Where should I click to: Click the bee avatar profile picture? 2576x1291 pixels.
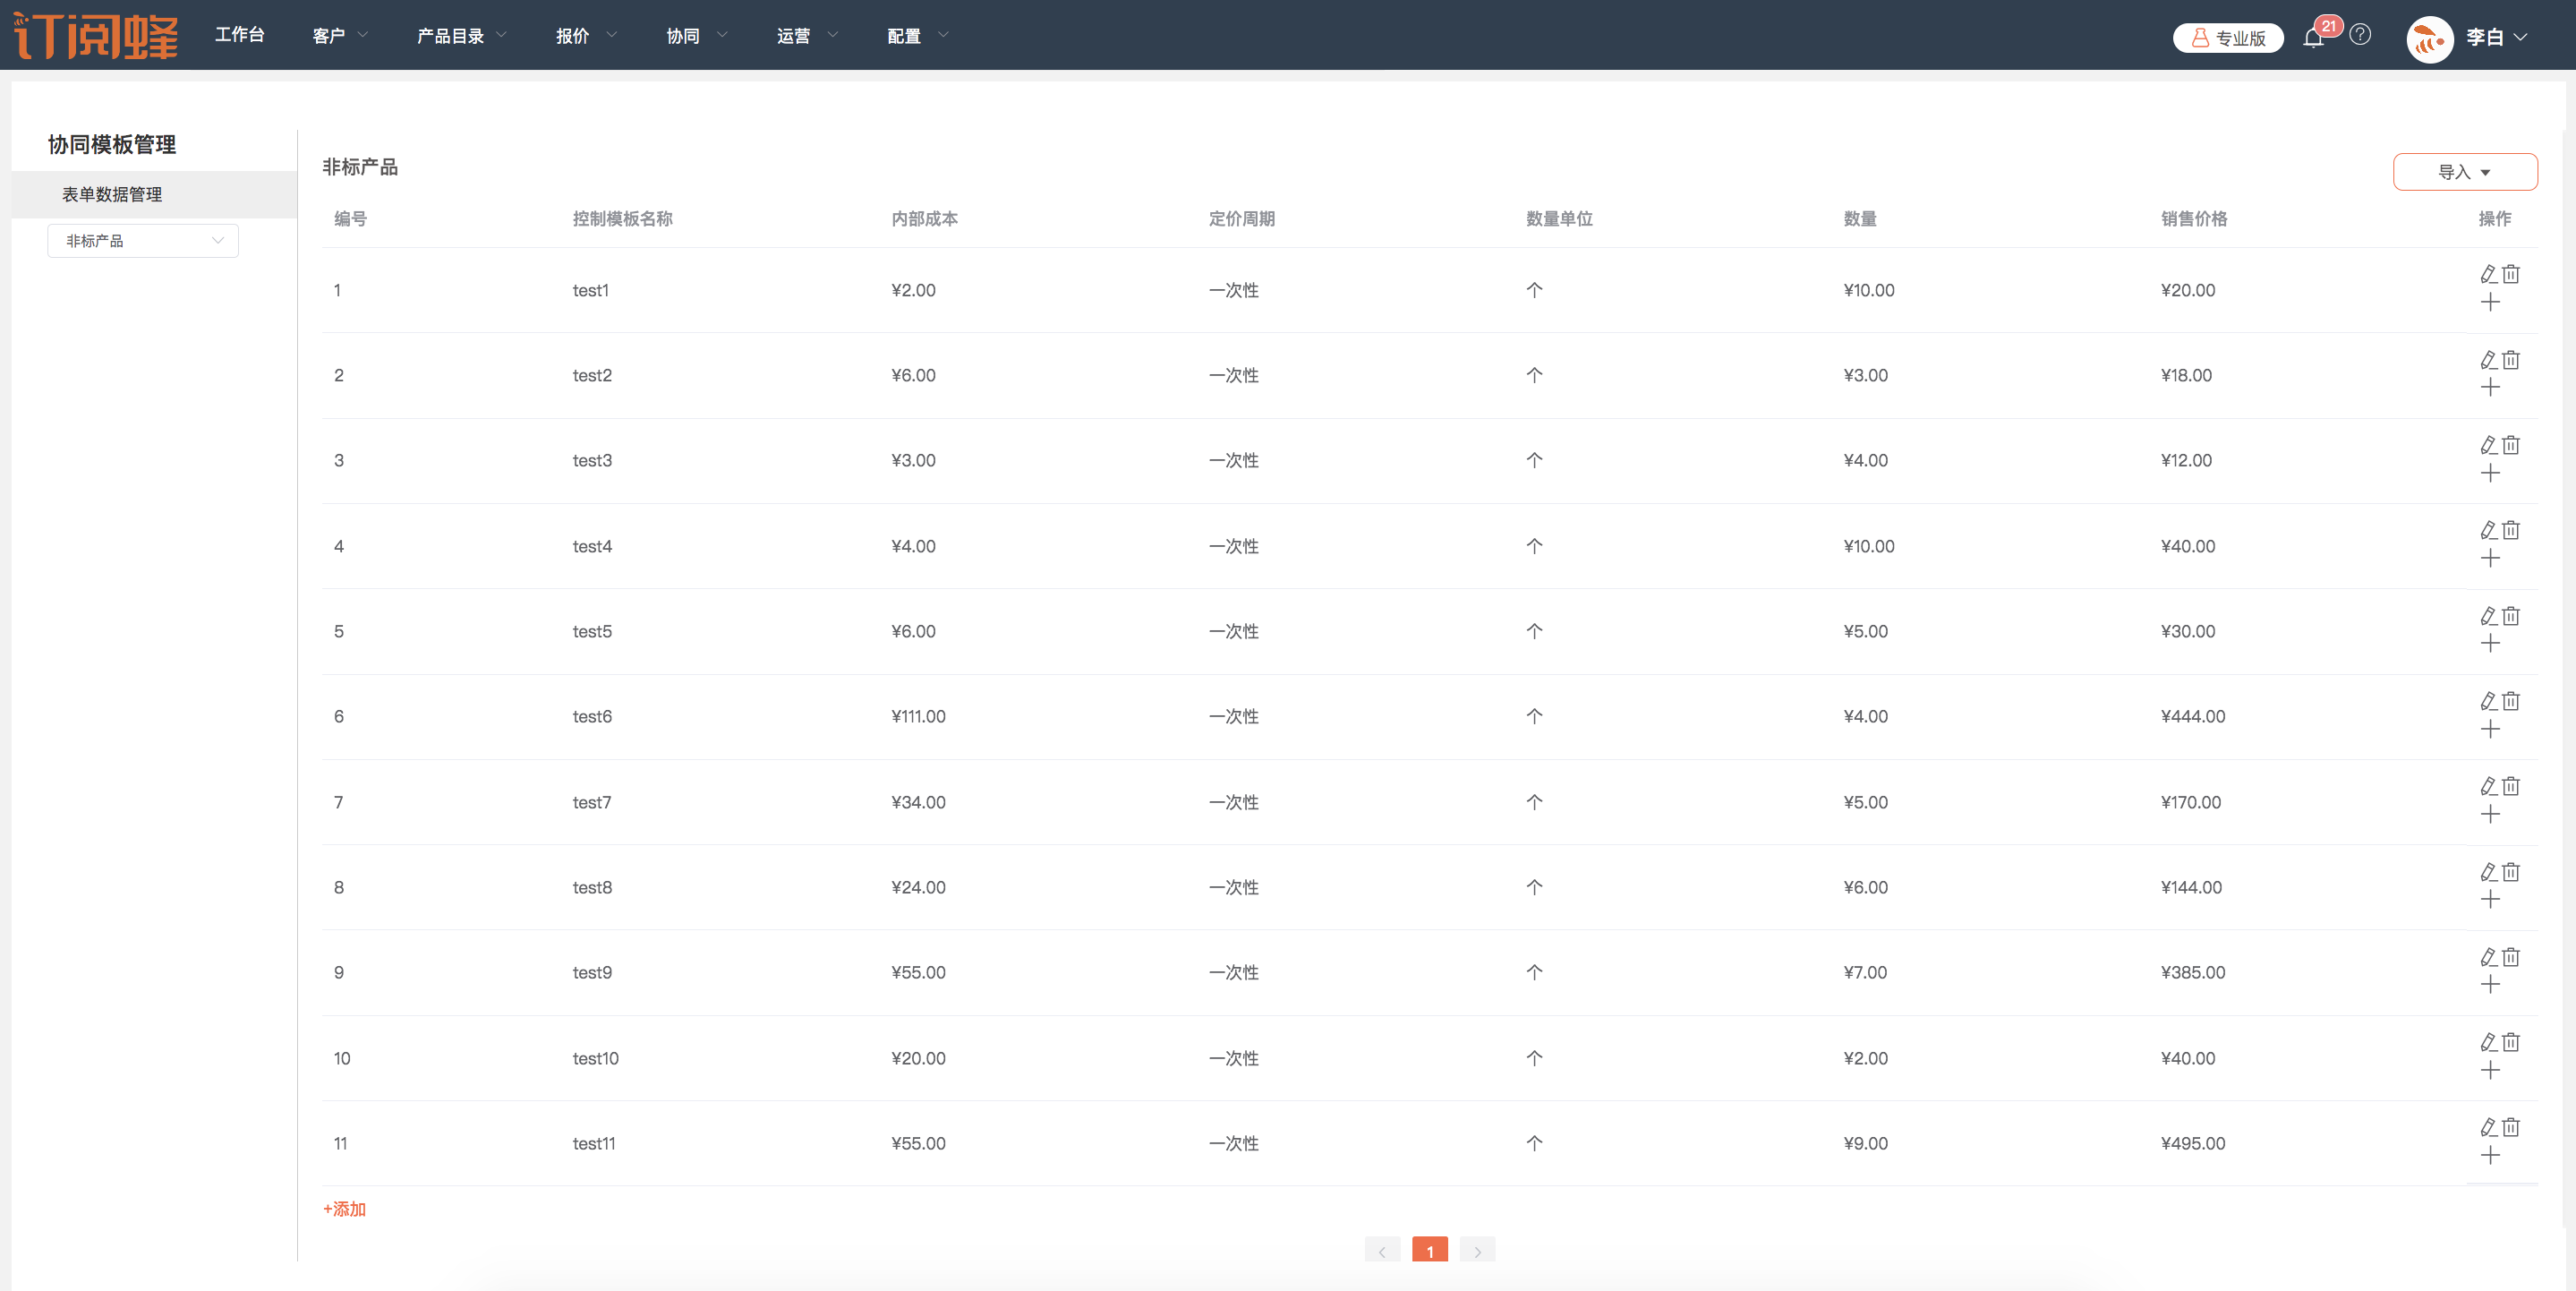[x=2429, y=39]
